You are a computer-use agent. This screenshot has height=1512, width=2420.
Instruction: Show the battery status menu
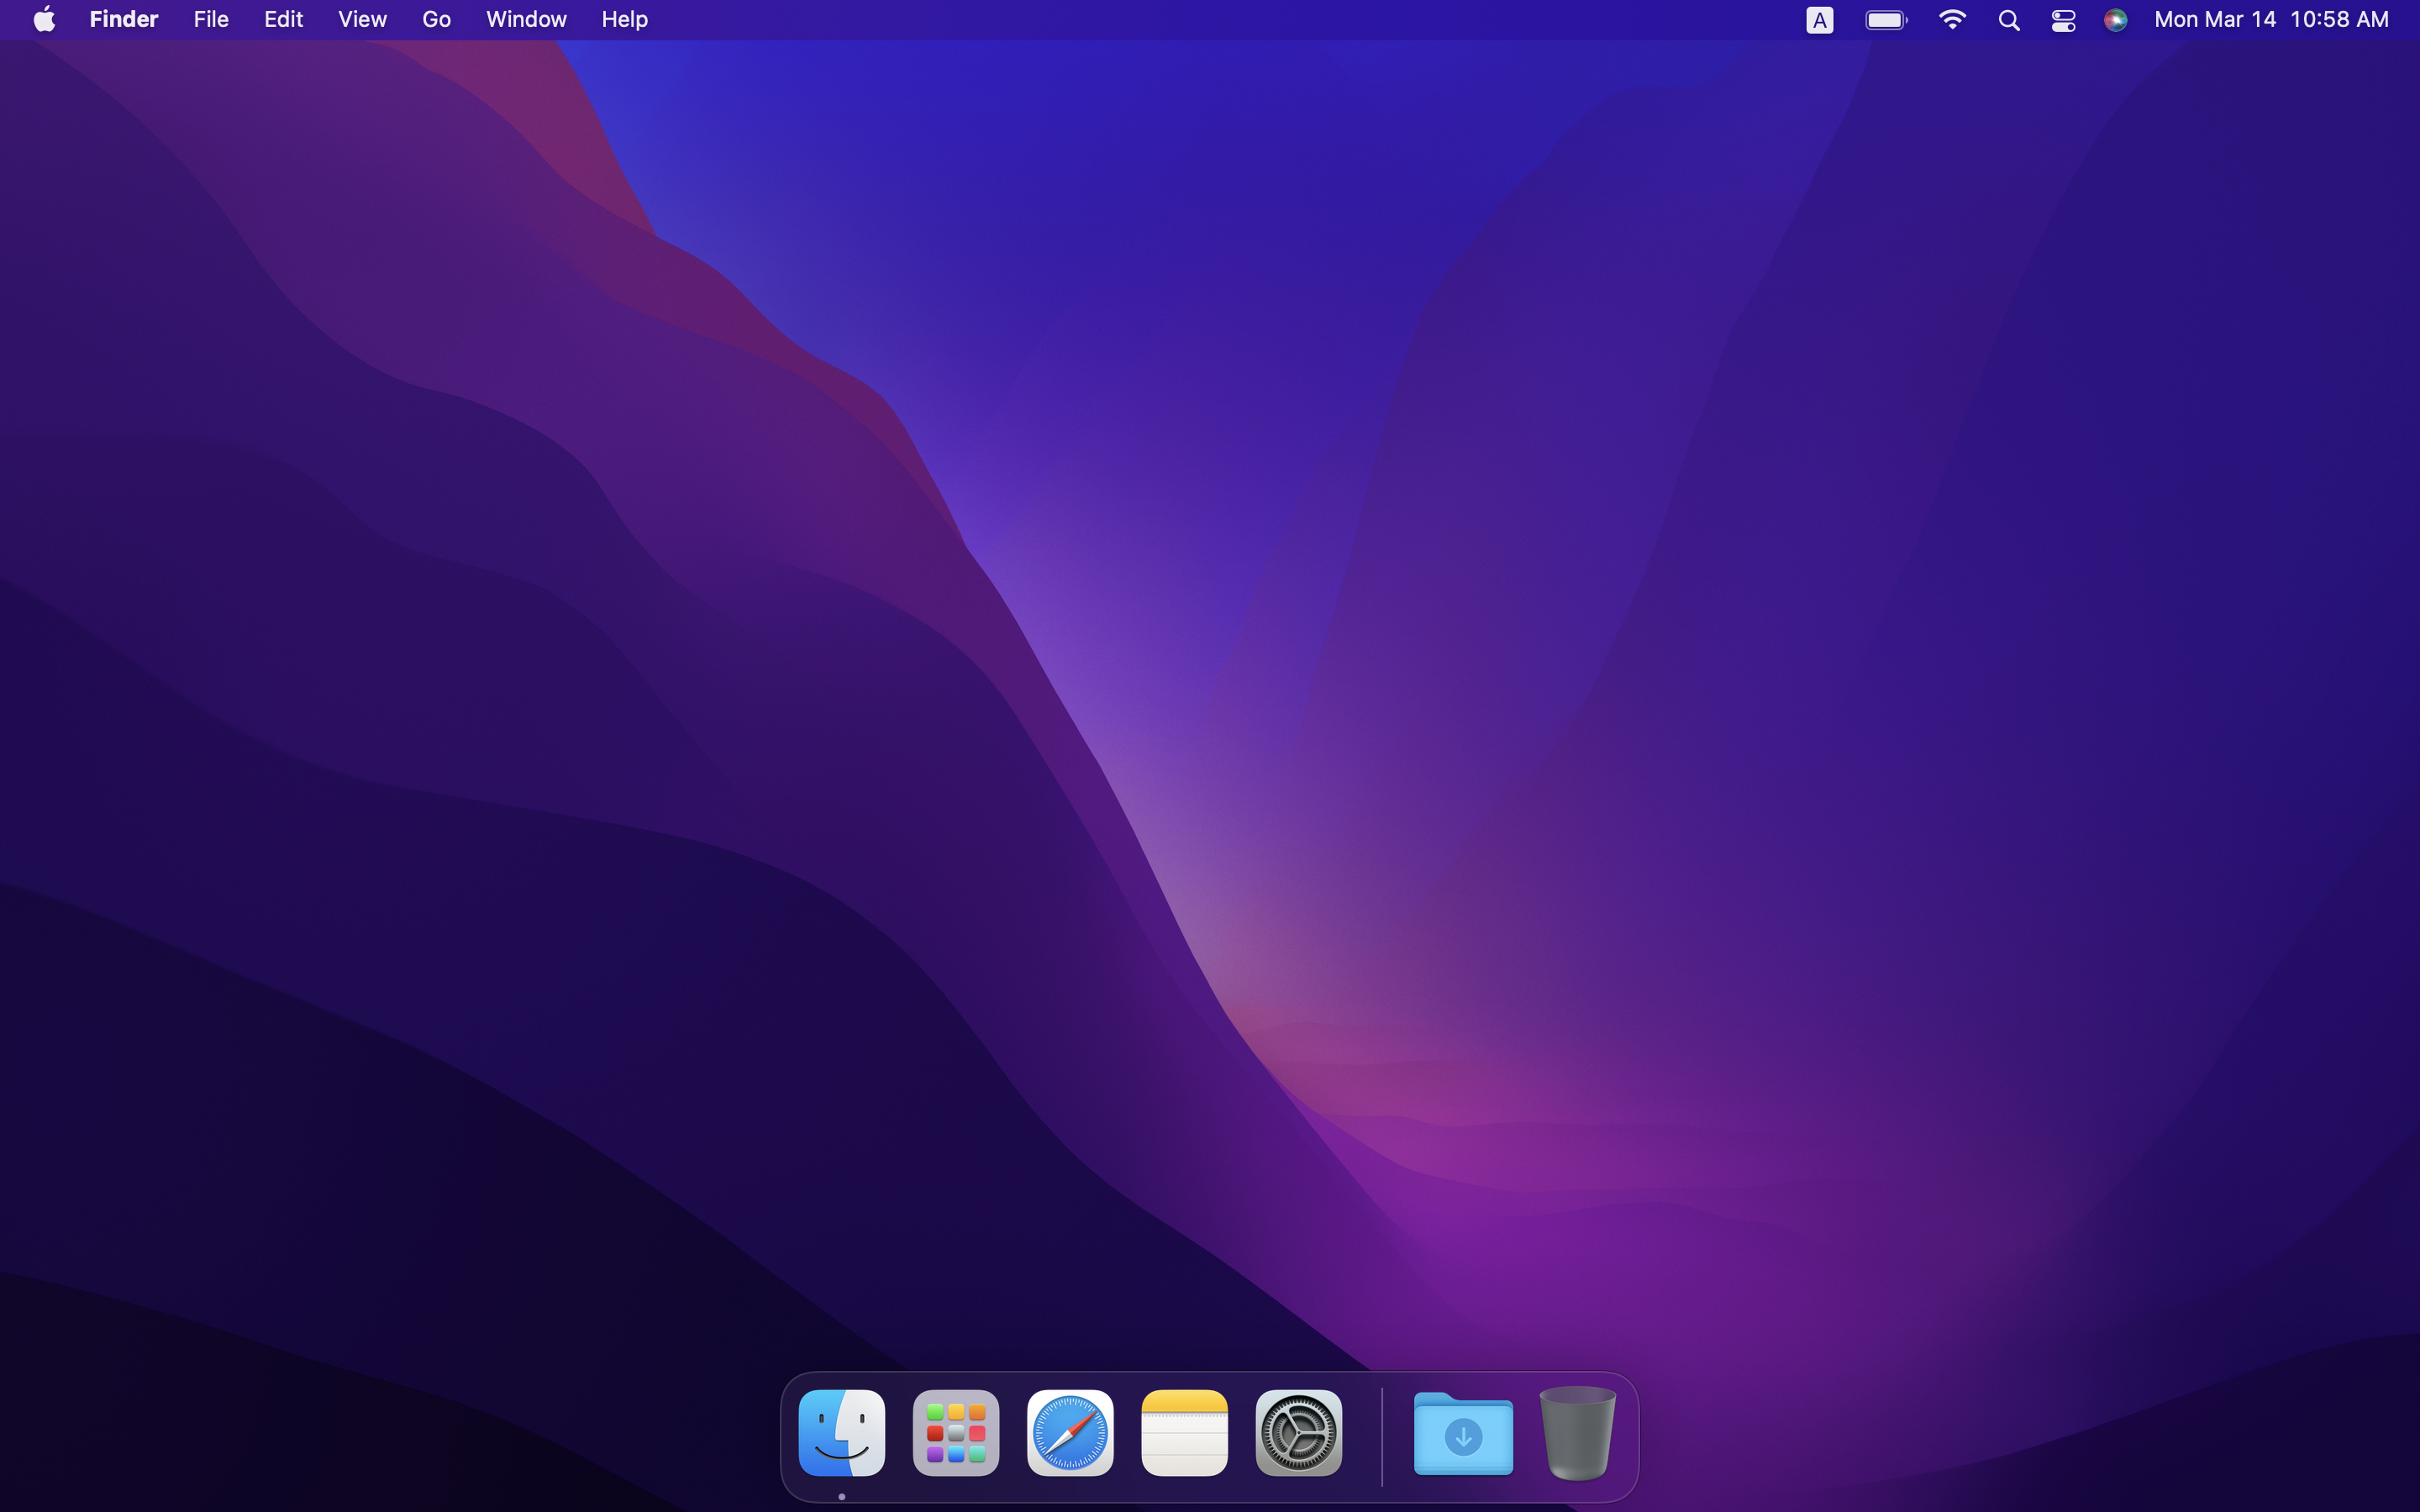pyautogui.click(x=1886, y=20)
